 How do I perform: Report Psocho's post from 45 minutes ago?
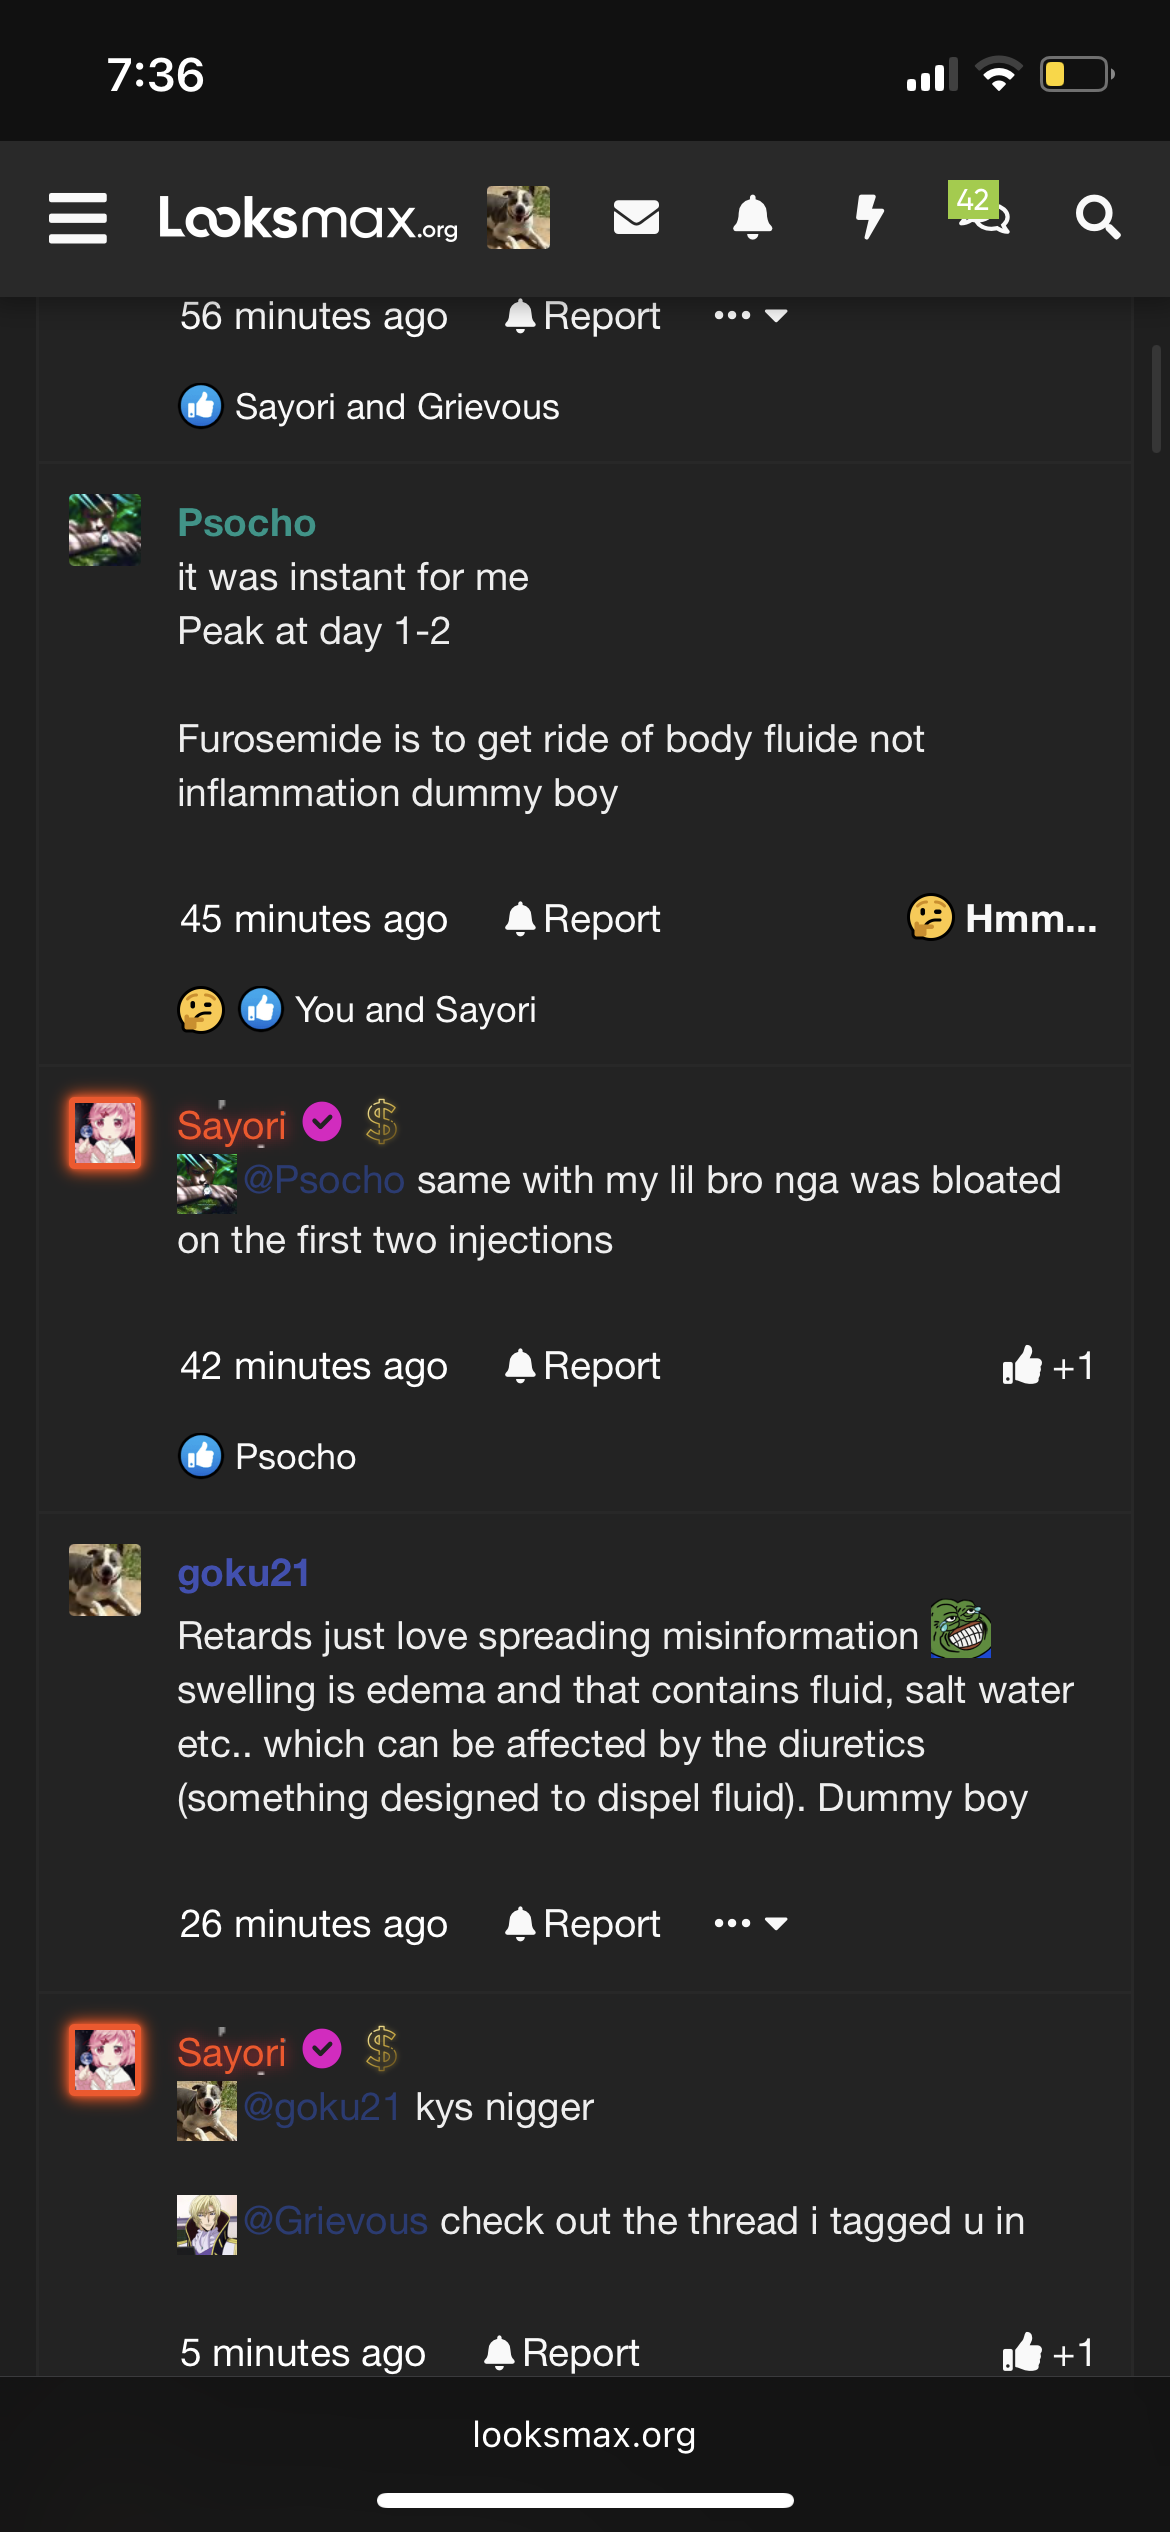pyautogui.click(x=583, y=919)
